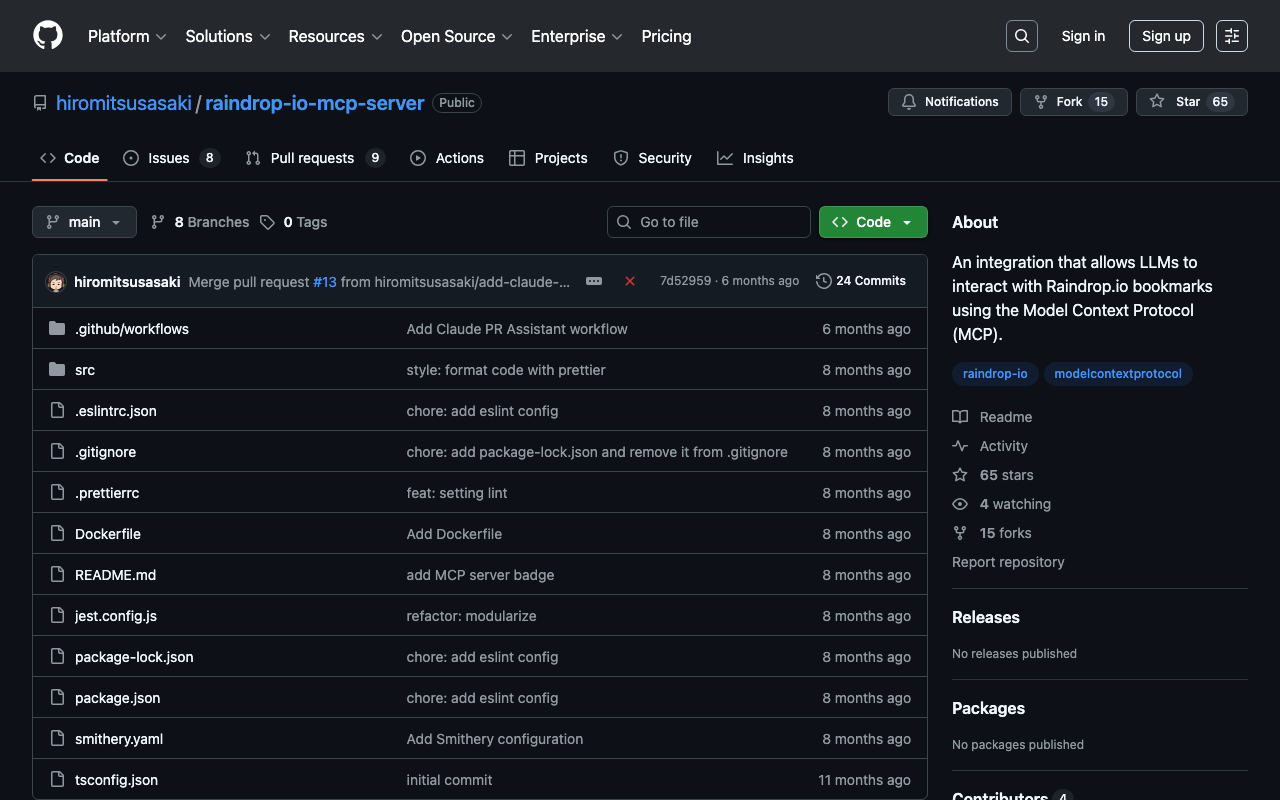
Task: Click the Notifications bell button
Action: pos(949,102)
